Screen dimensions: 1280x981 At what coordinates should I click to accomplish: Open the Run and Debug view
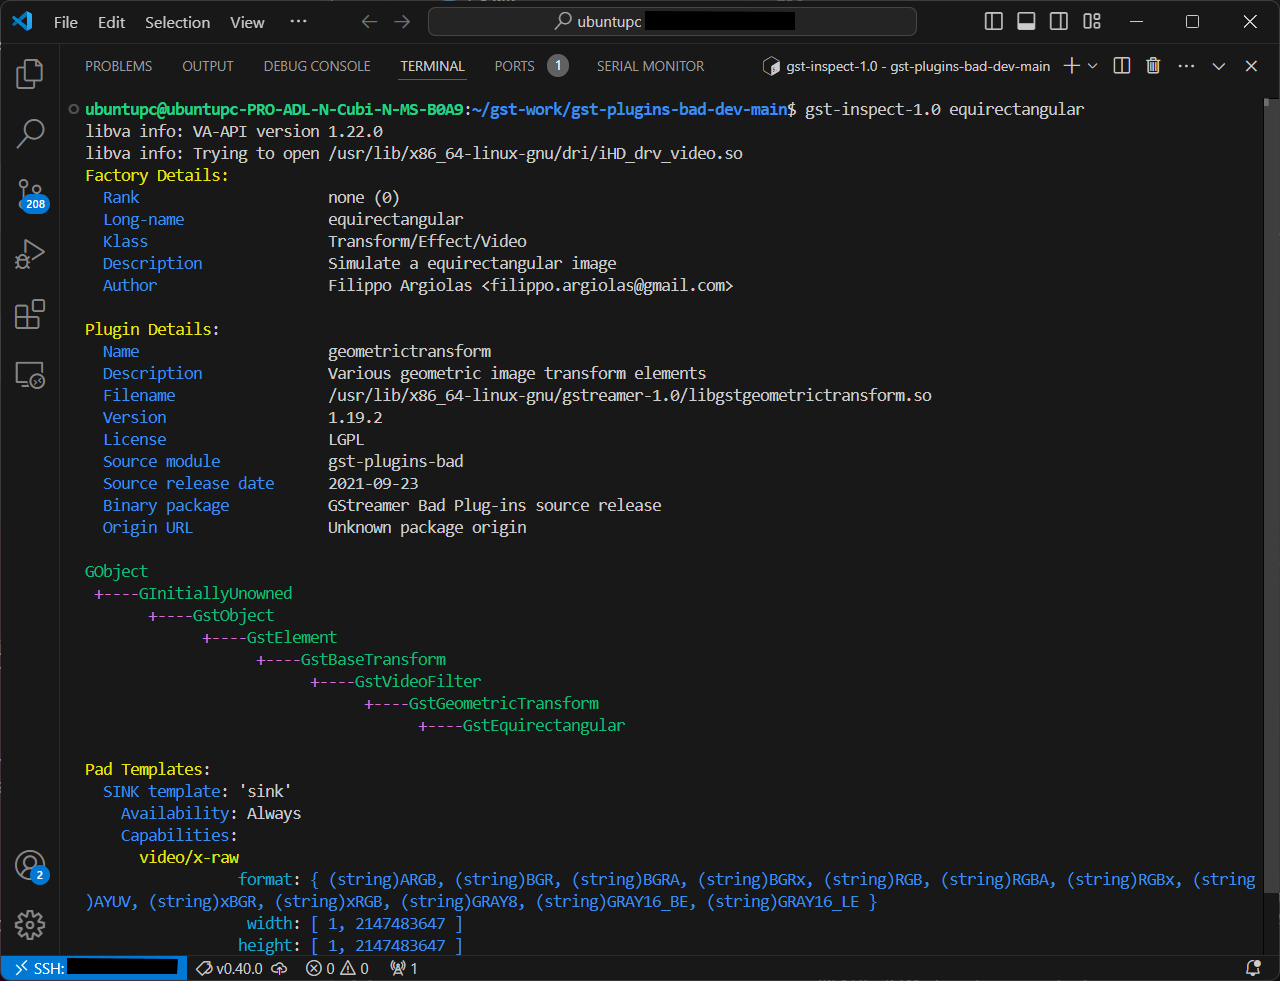click(30, 254)
